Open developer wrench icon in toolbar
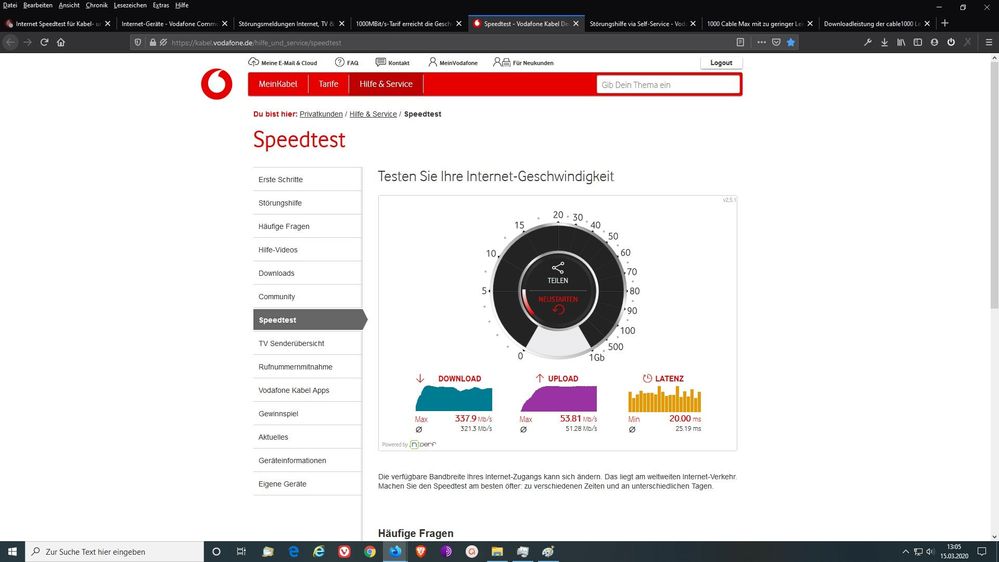 (868, 42)
